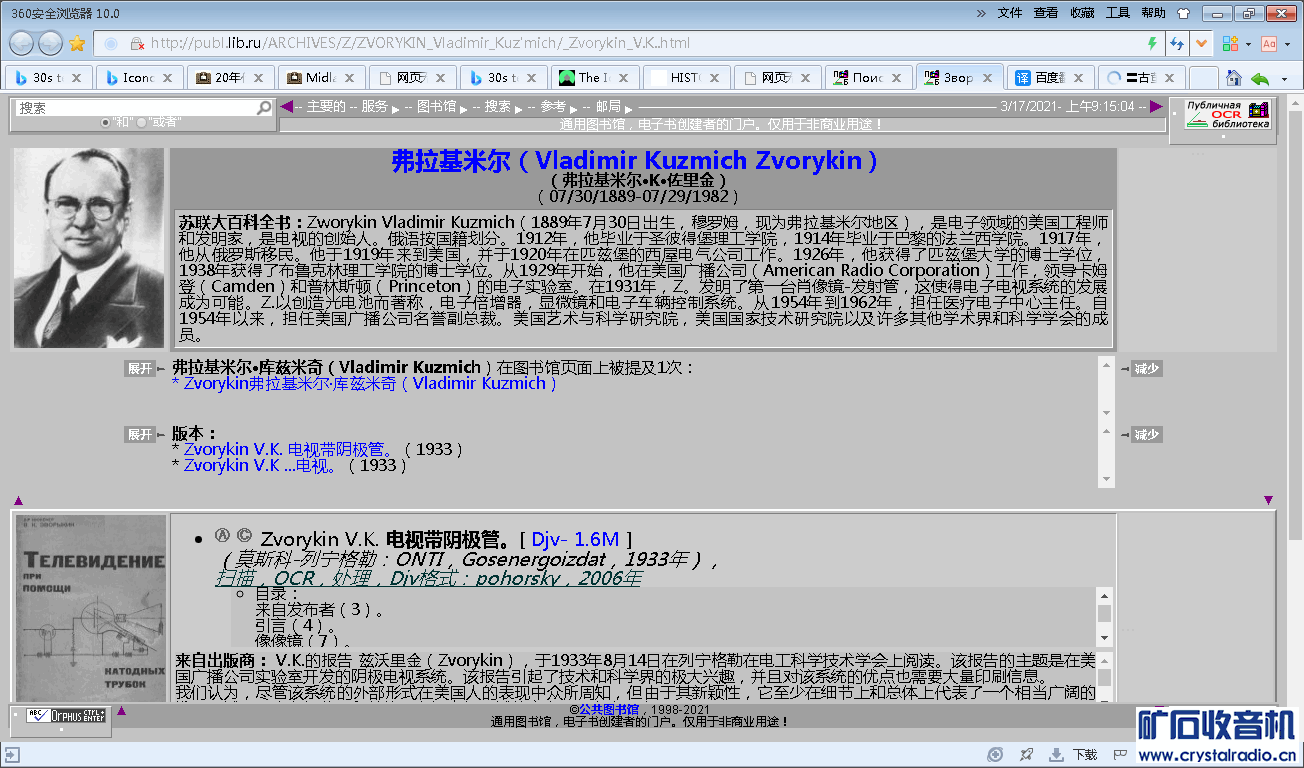The image size is (1304, 768).
Task: Click 减少 beside the 版本 section
Action: [x=1147, y=434]
